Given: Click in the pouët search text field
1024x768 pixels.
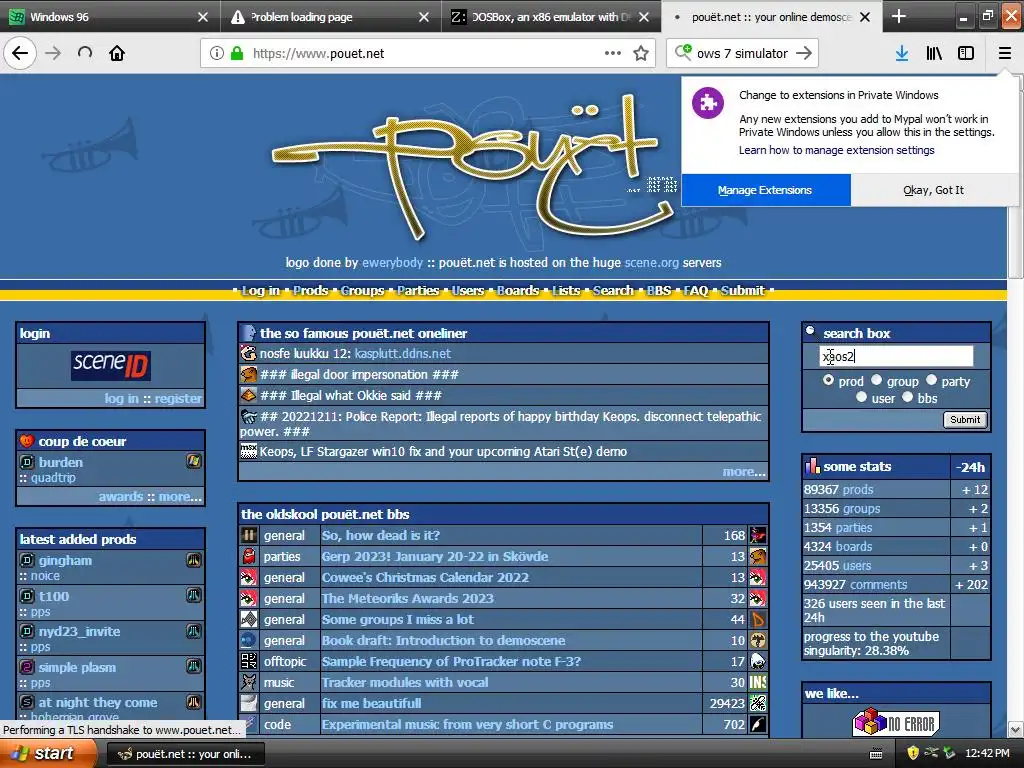Looking at the screenshot, I should tap(896, 356).
